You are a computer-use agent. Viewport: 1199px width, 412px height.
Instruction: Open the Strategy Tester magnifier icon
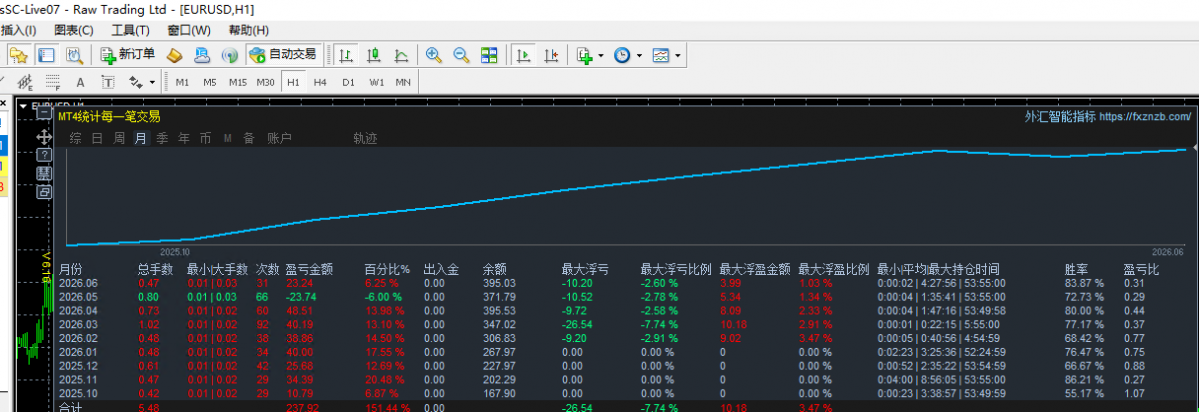click(74, 55)
